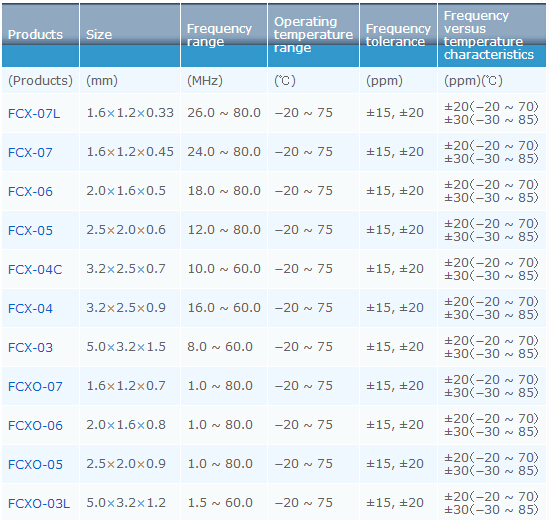Click the Frequency range column header

pos(224,35)
